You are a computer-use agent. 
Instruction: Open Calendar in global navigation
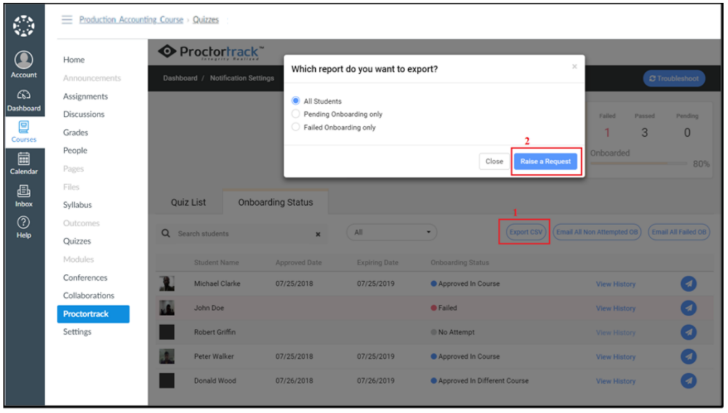click(24, 163)
